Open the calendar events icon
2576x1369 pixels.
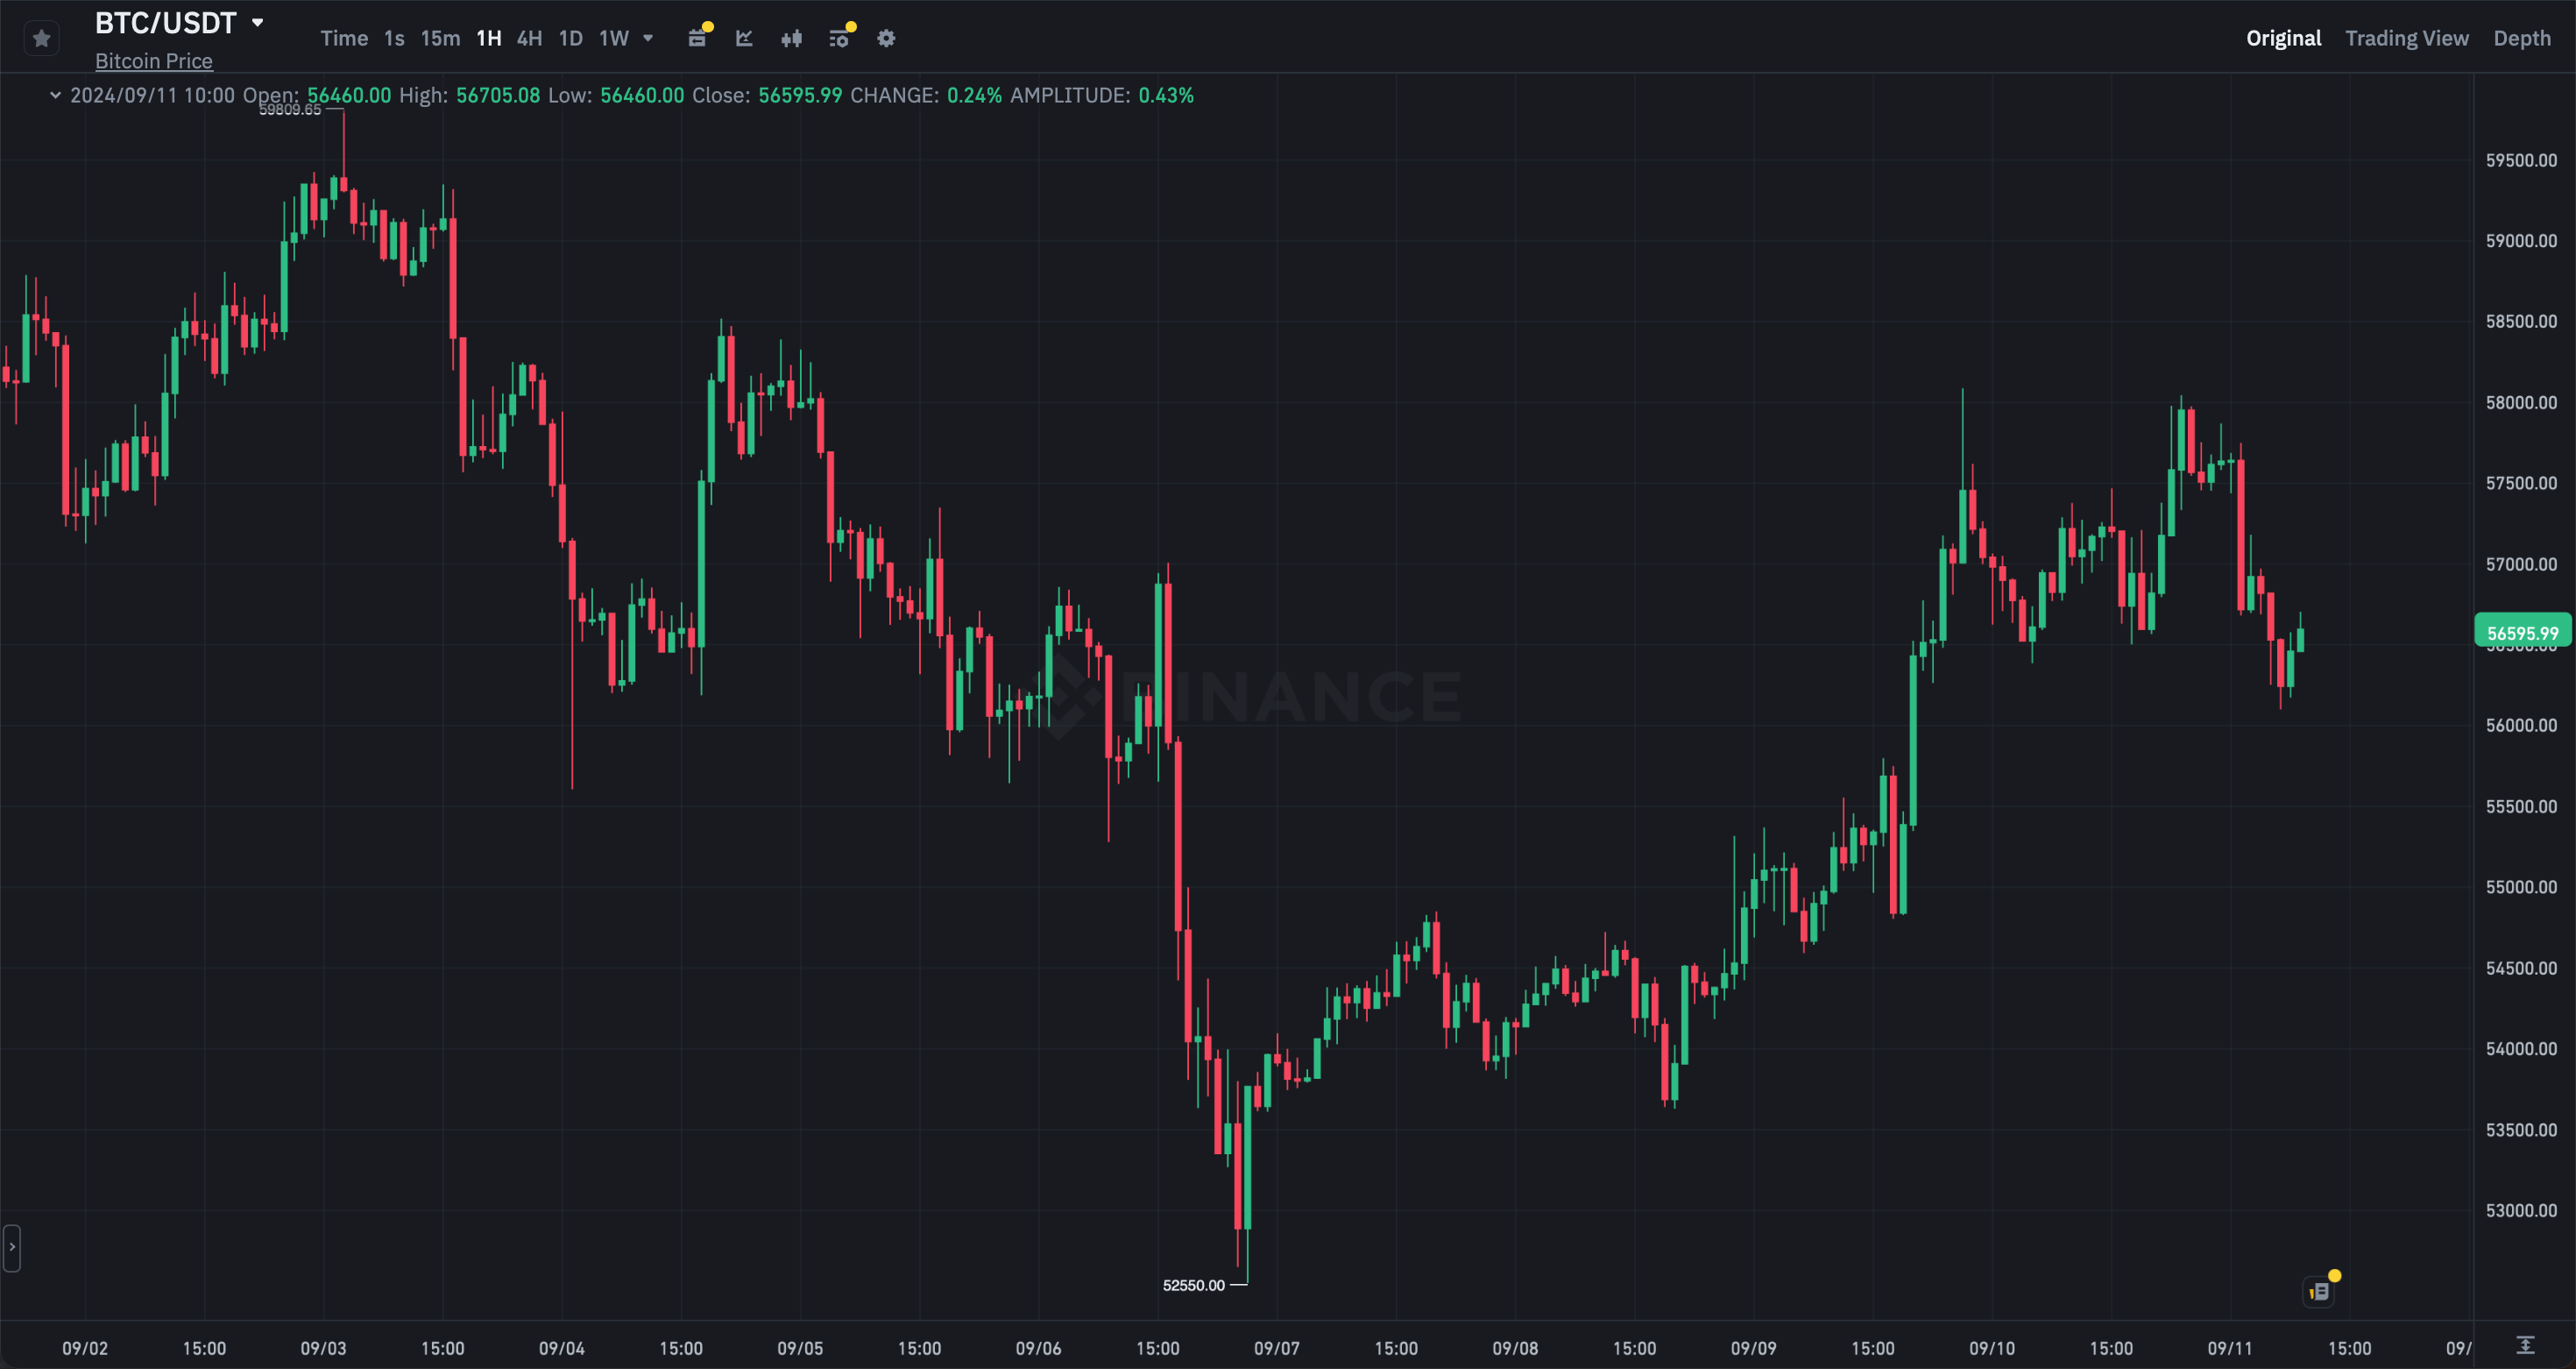[x=697, y=39]
